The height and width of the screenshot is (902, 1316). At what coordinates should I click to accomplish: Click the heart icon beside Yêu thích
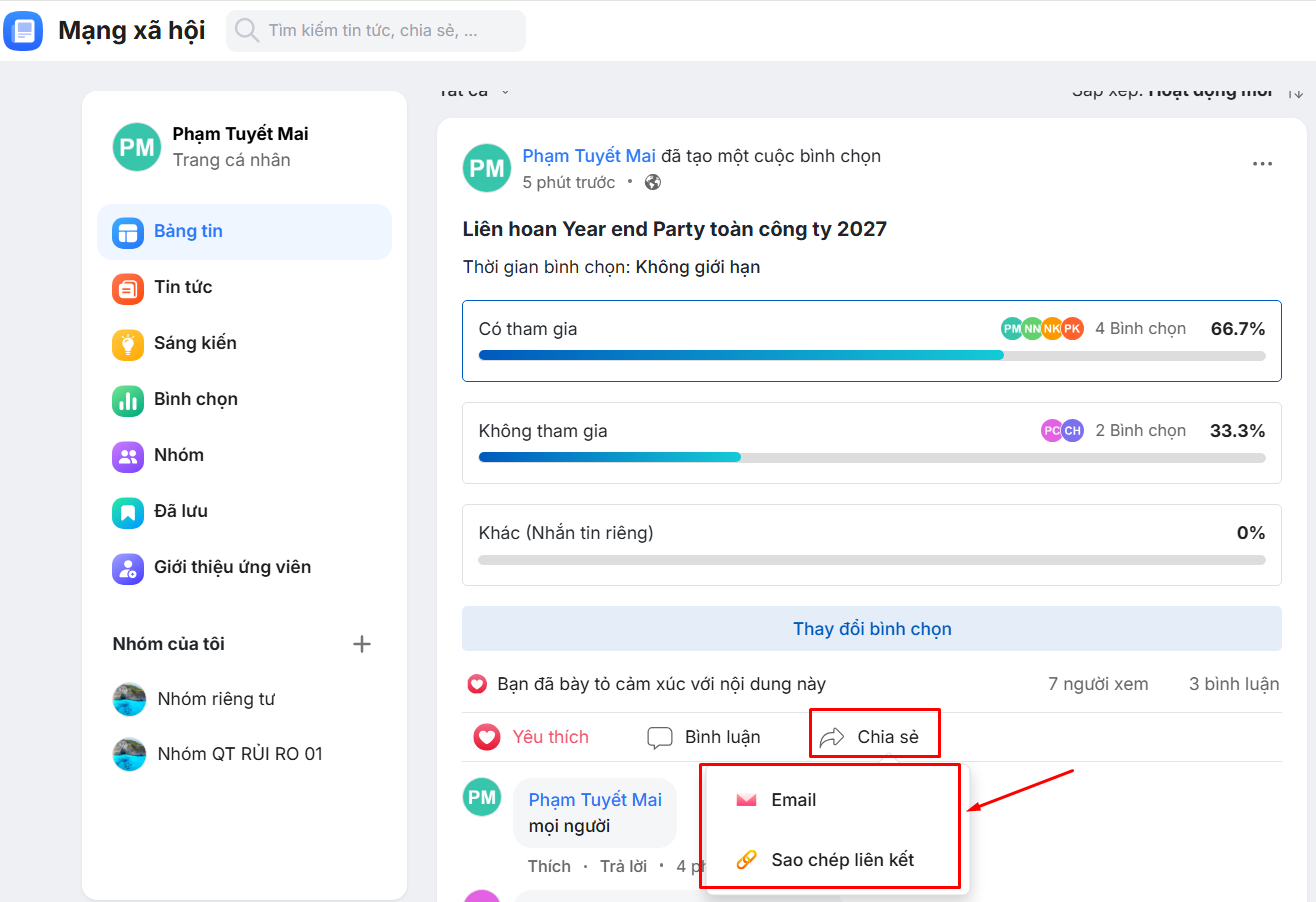coord(487,738)
